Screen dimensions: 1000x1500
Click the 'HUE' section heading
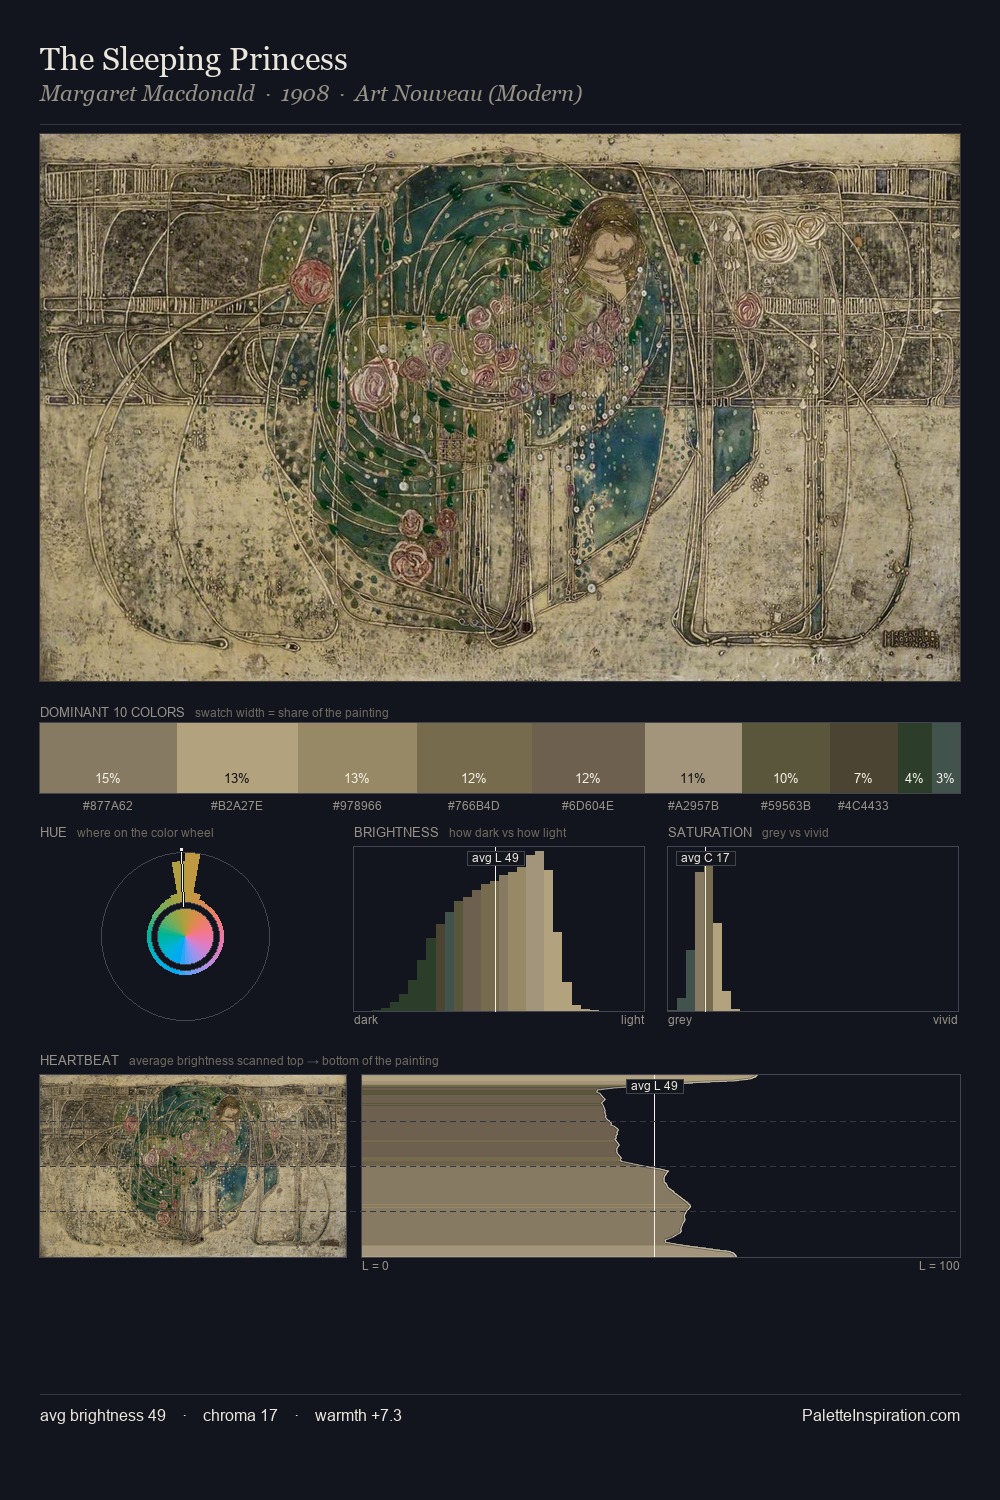tap(53, 832)
